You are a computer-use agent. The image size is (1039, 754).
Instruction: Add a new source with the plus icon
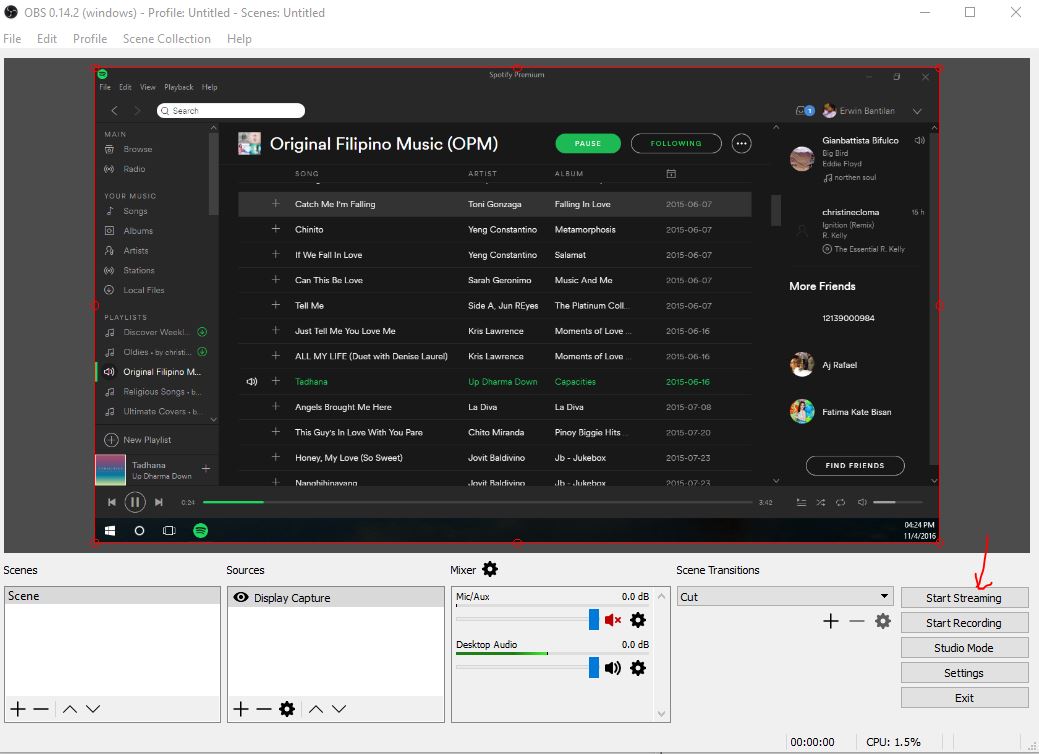(241, 709)
